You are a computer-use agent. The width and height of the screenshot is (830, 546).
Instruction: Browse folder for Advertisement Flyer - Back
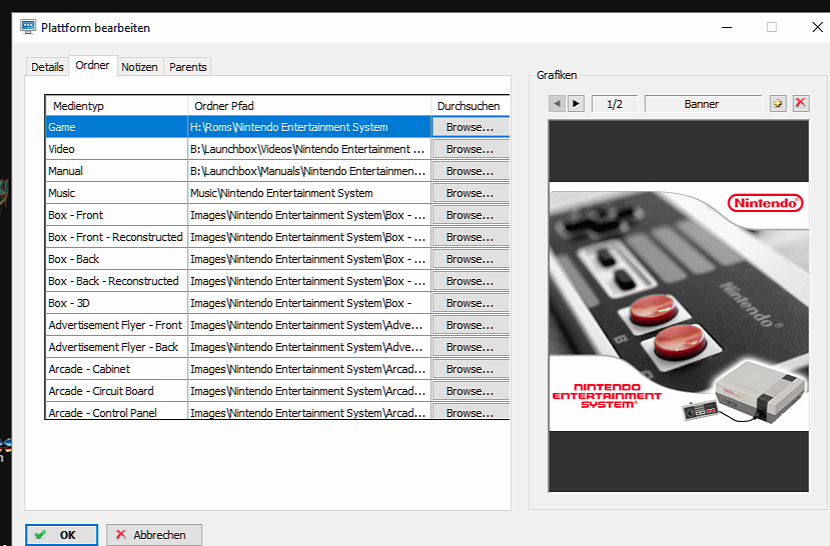click(x=470, y=347)
